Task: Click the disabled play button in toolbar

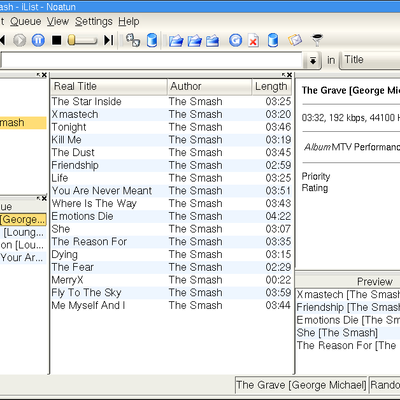Action: pos(19,40)
